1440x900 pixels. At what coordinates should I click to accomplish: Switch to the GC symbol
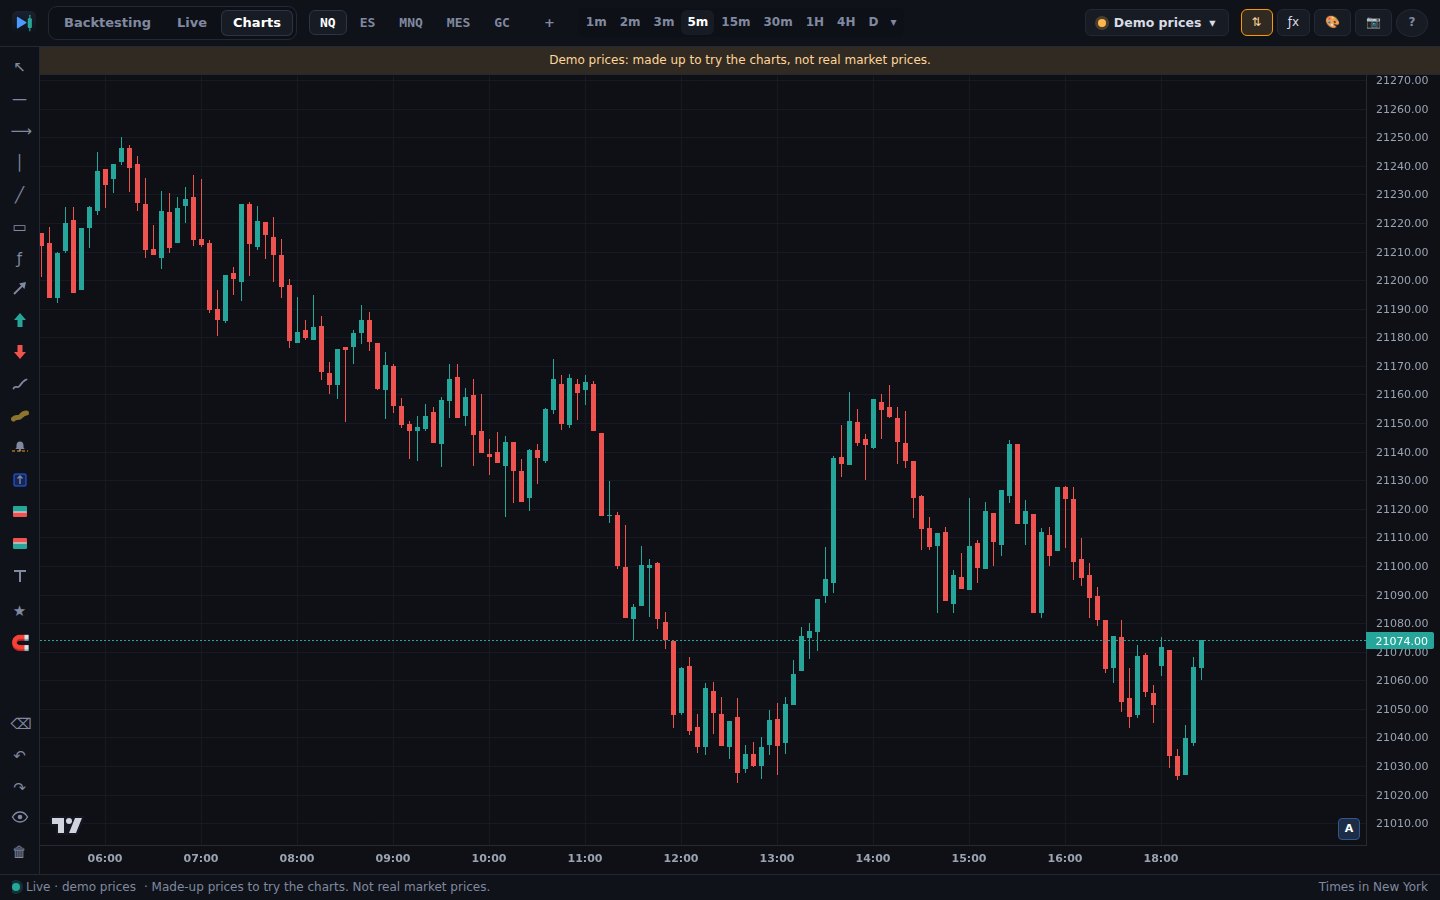tap(502, 22)
